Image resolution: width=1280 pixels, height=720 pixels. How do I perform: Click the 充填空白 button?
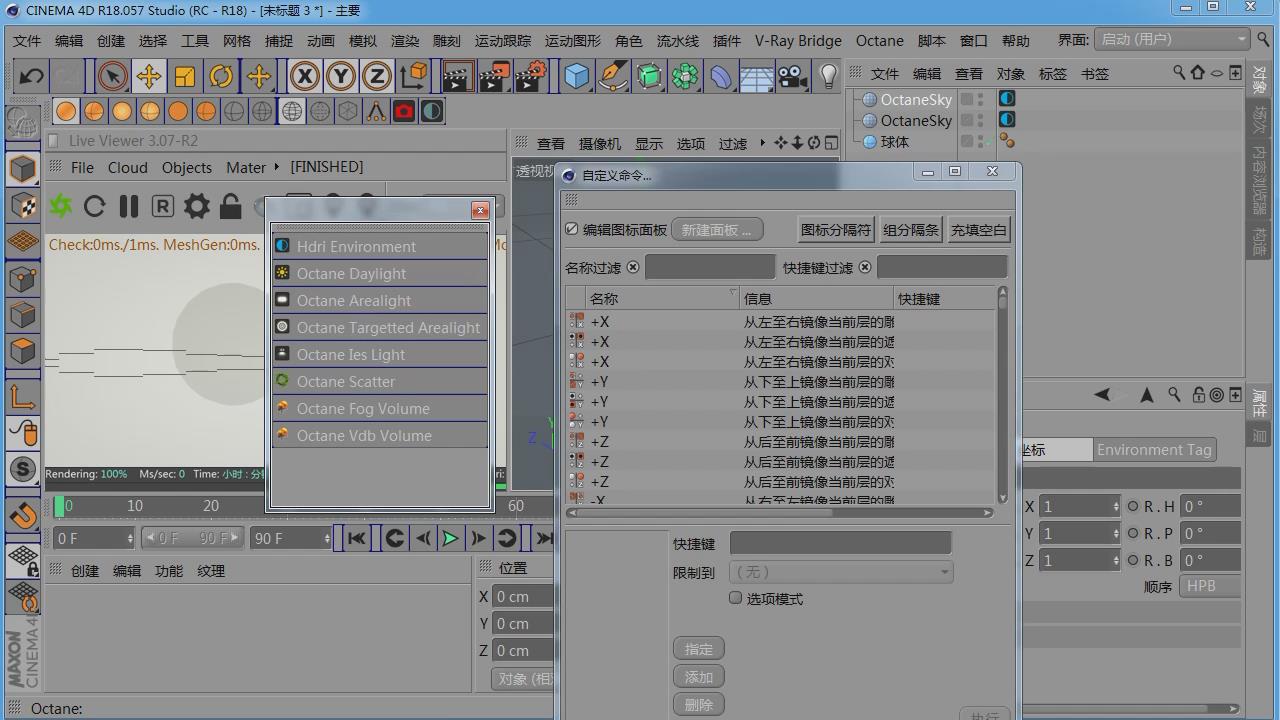[x=979, y=230]
